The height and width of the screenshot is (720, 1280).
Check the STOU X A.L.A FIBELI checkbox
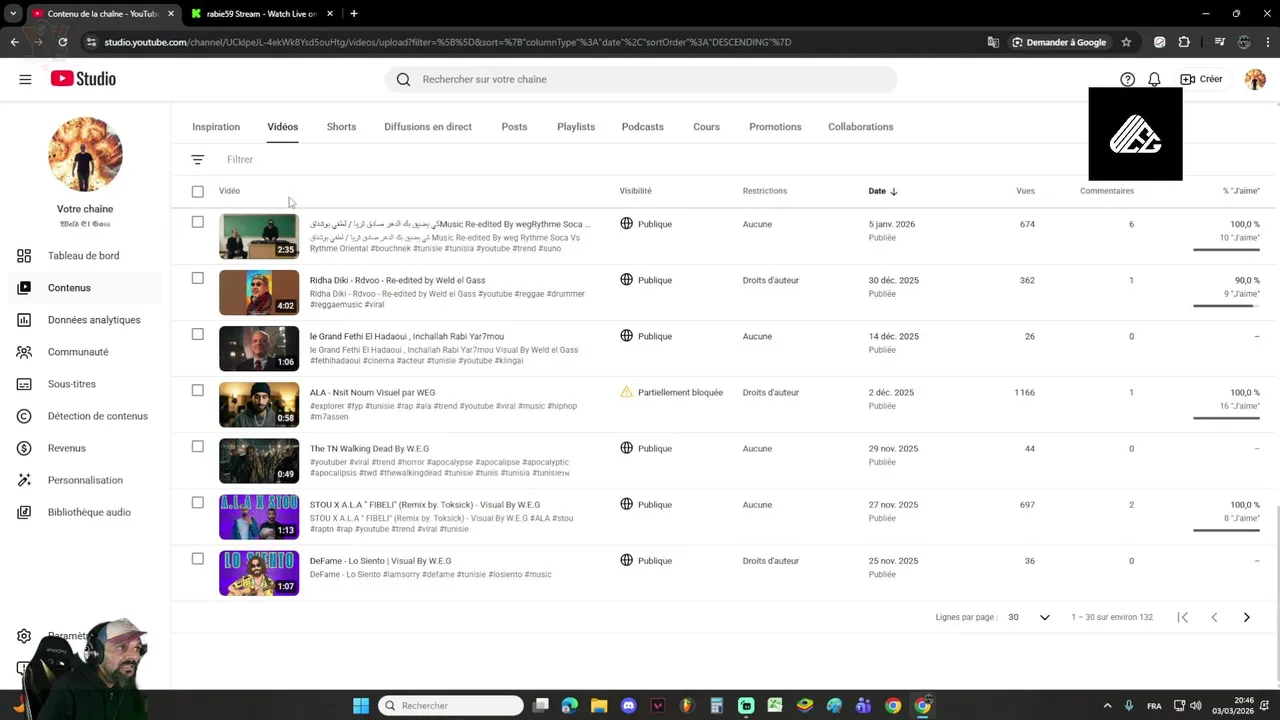point(197,502)
